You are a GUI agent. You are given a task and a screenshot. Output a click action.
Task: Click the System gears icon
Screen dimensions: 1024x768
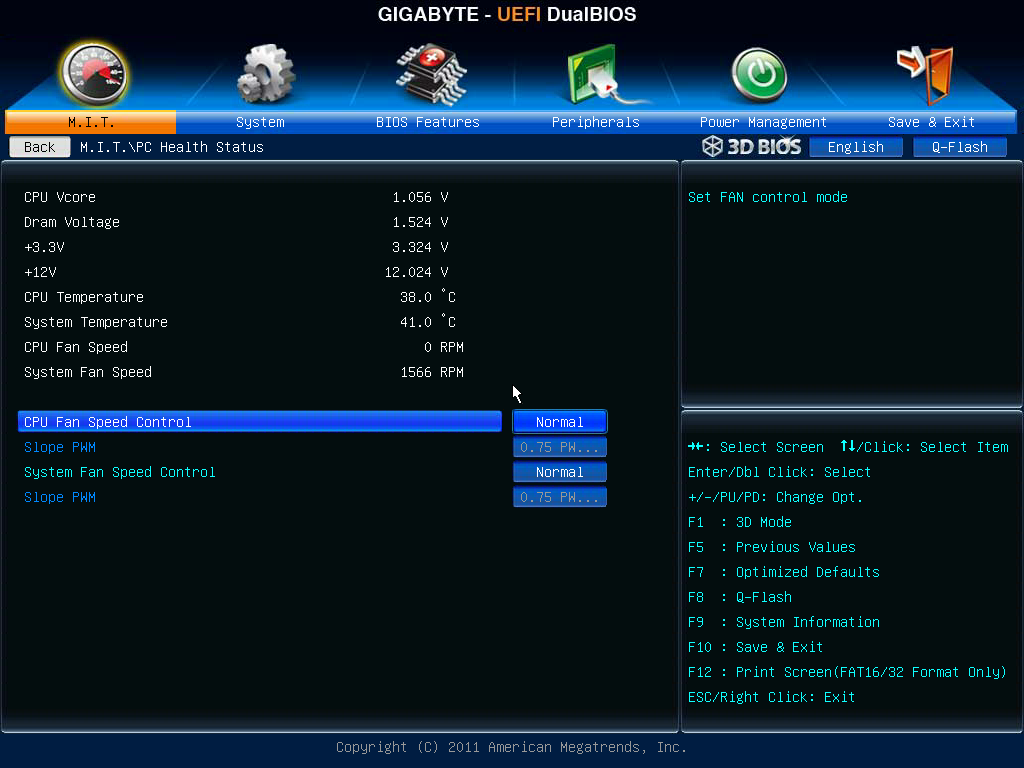266,74
